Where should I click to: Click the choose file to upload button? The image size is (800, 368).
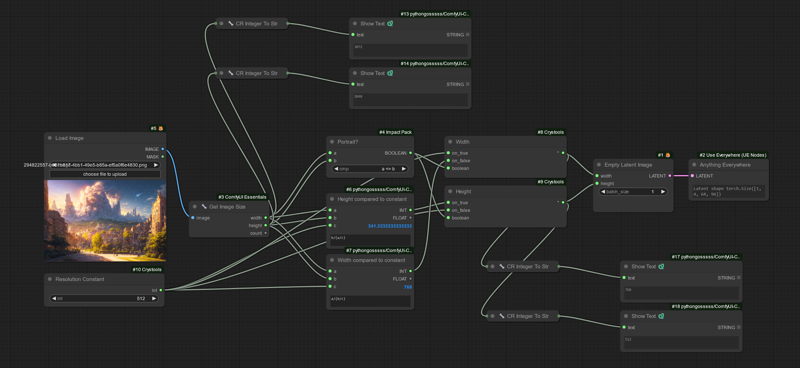pyautogui.click(x=105, y=174)
